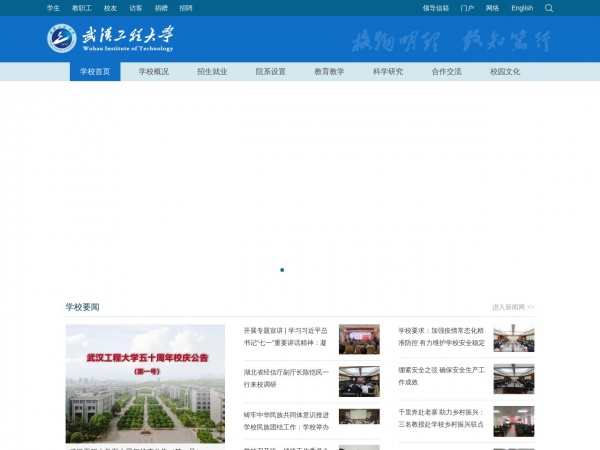The image size is (600, 450).
Task: Click 进入新闻网 more link
Action: tap(513, 307)
